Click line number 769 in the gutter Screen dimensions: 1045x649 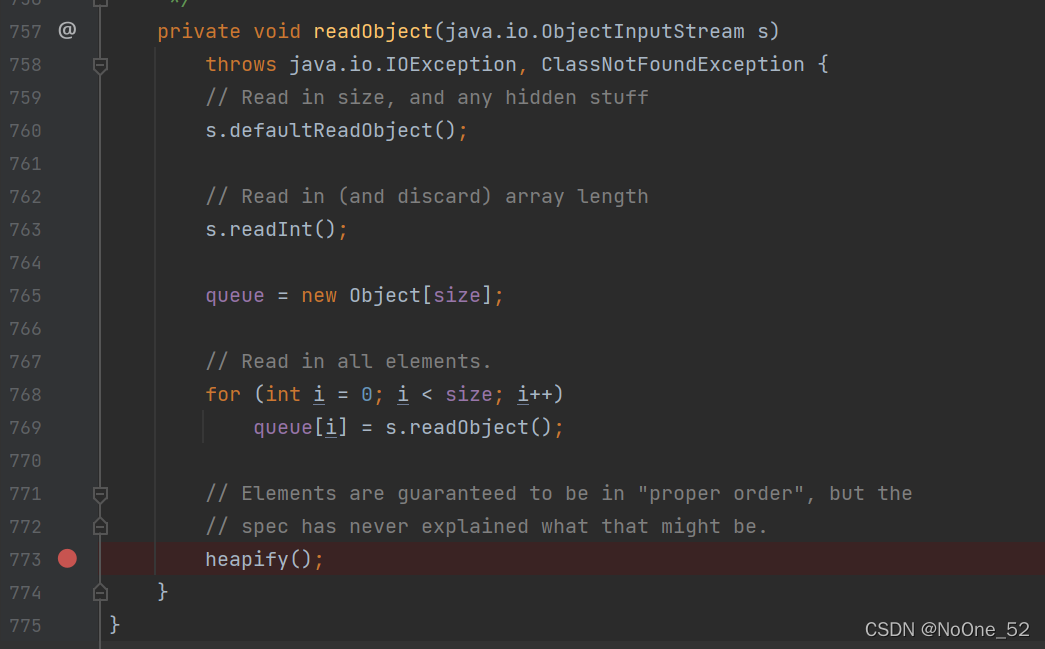tap(25, 427)
